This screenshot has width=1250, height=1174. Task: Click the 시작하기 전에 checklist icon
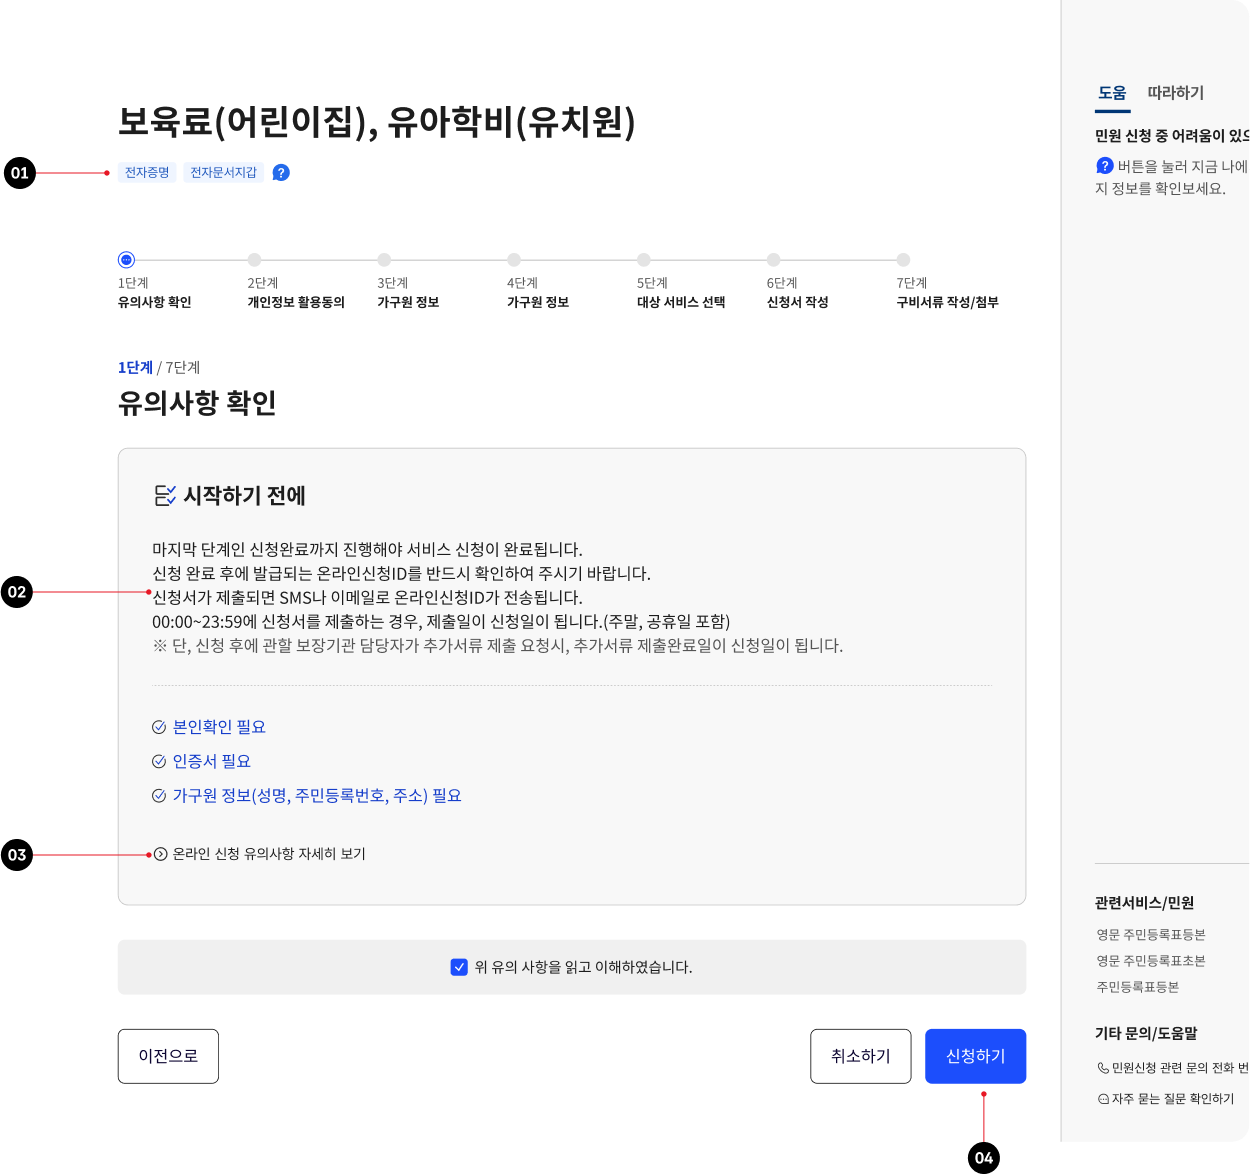(165, 495)
